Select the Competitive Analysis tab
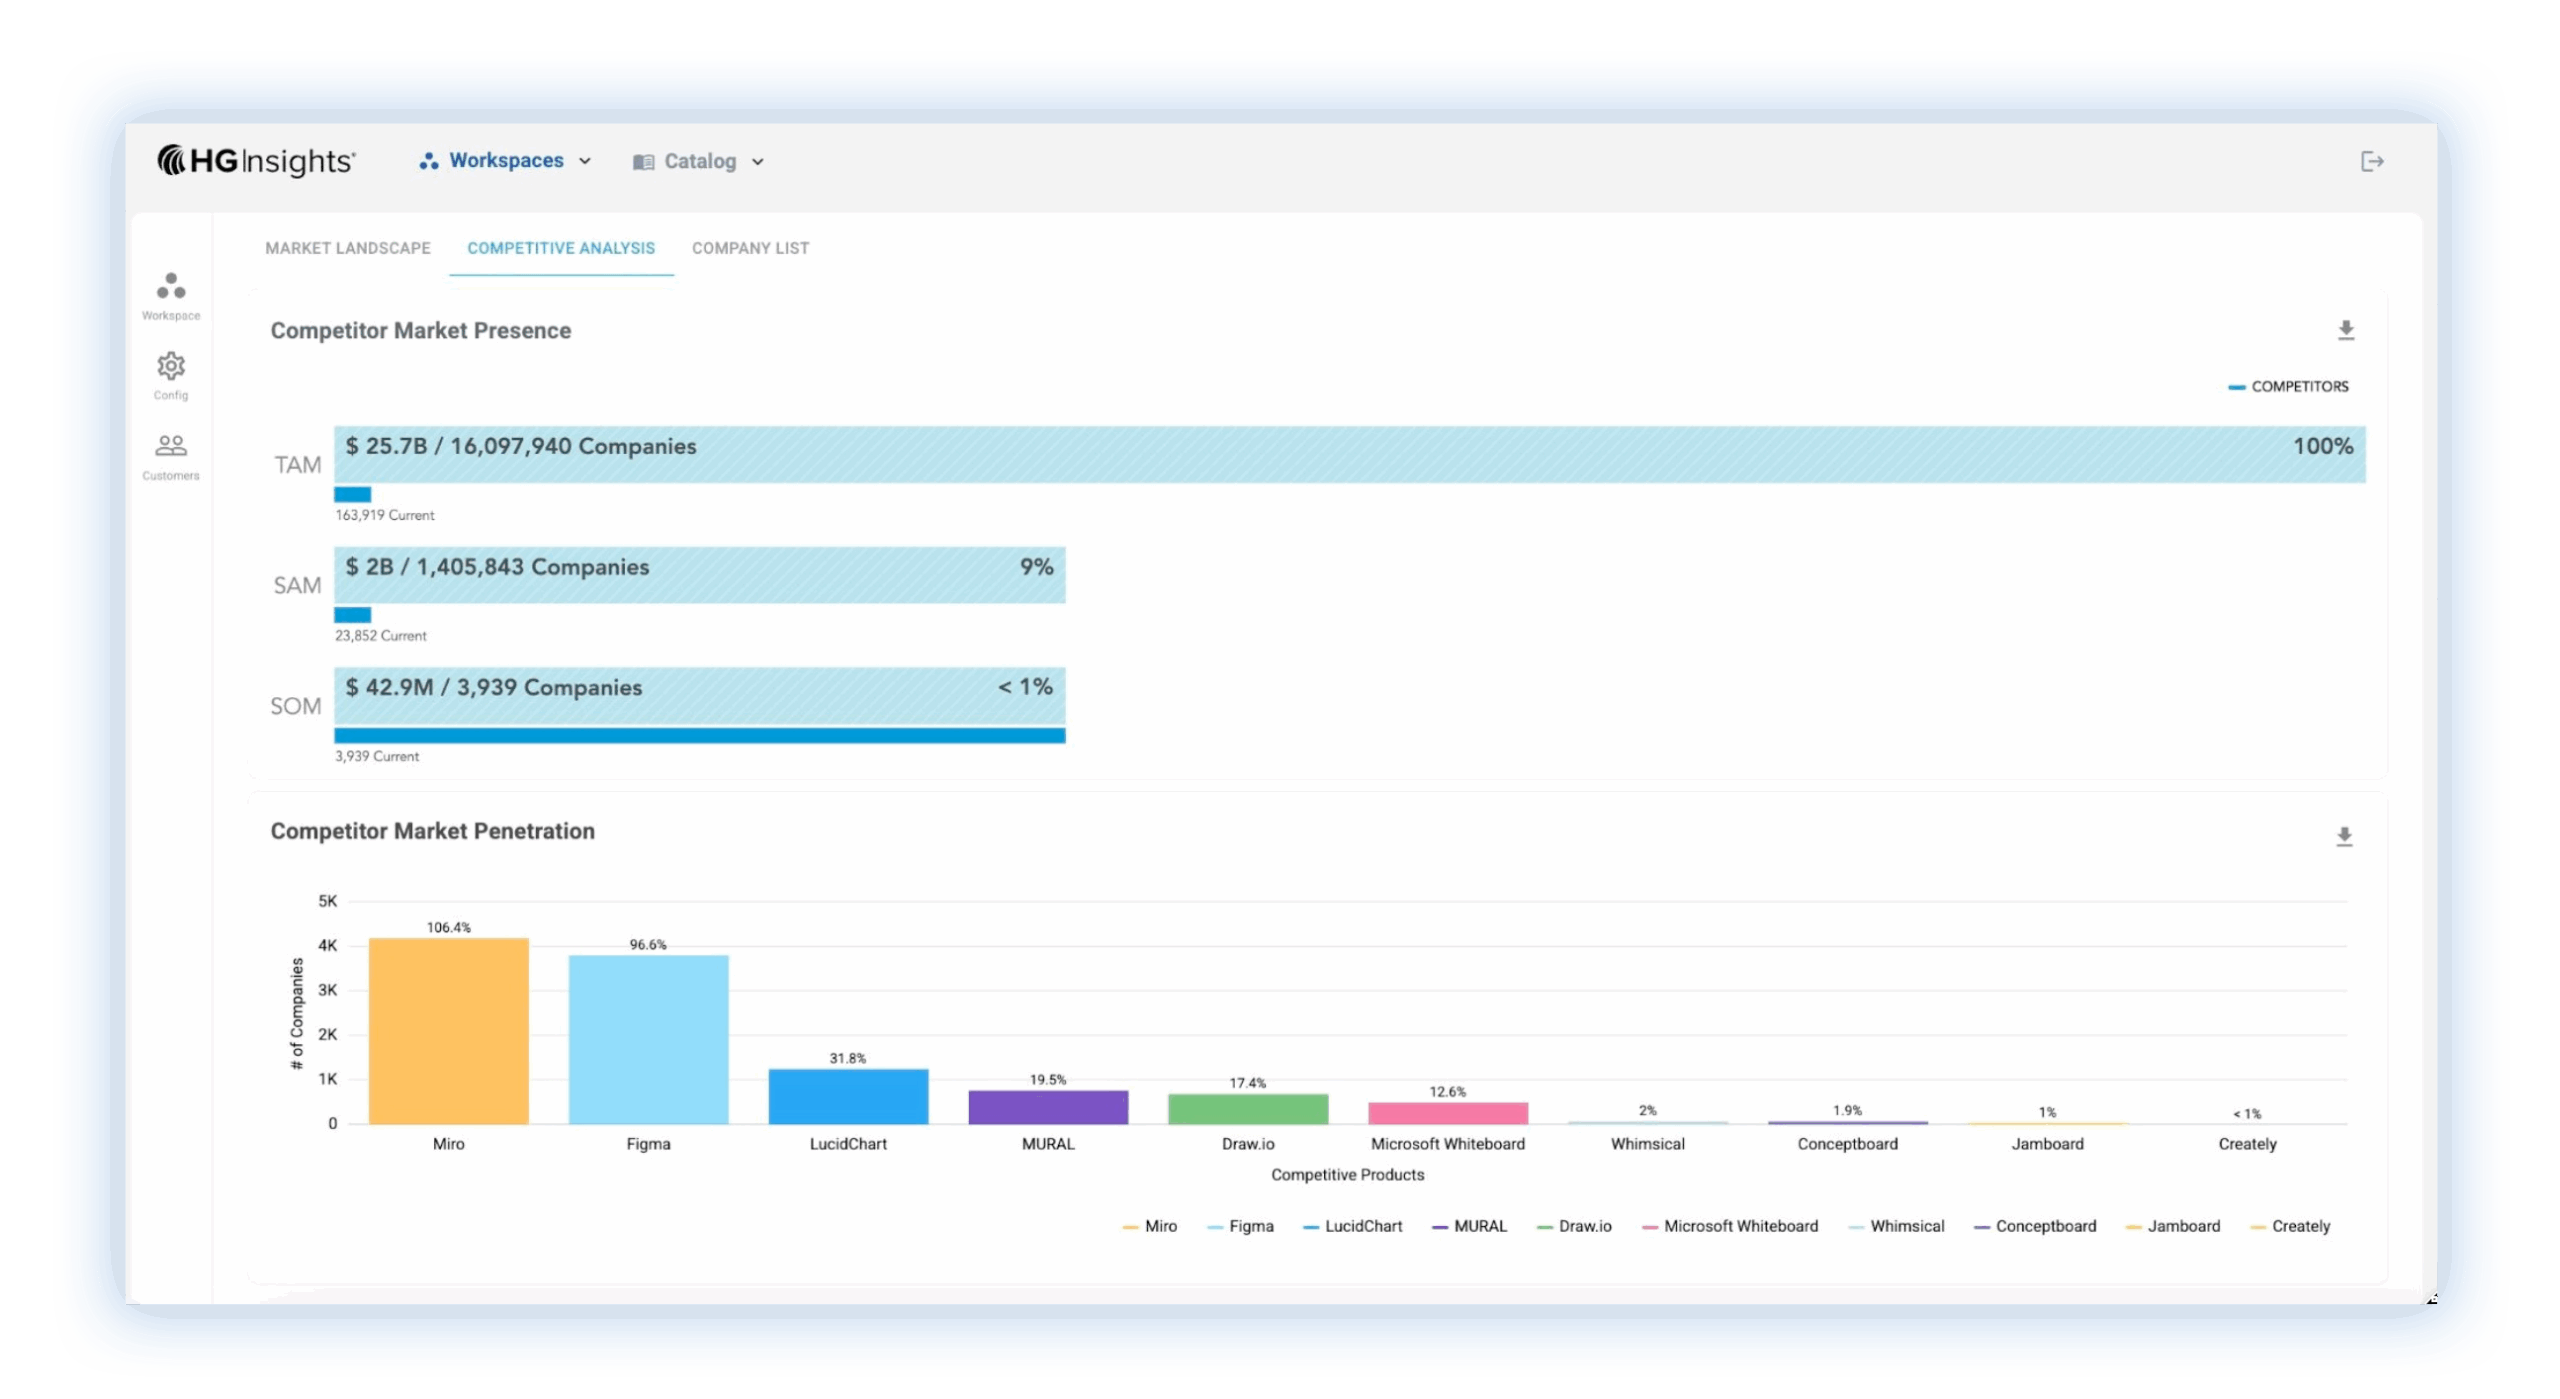Screen dimensions: 2560x1399 [561, 248]
